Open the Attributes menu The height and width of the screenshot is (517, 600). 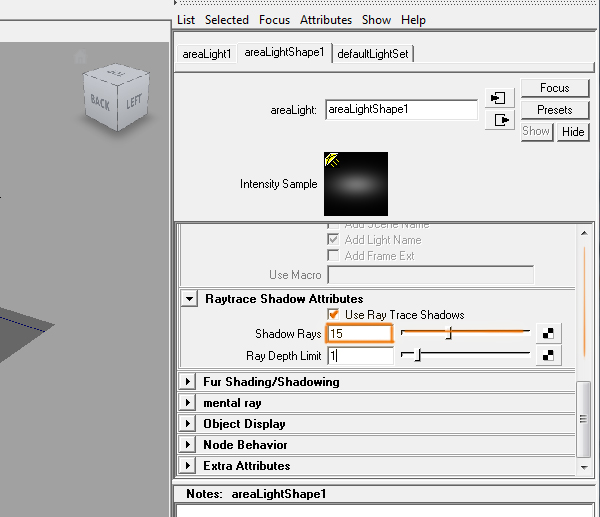[326, 20]
